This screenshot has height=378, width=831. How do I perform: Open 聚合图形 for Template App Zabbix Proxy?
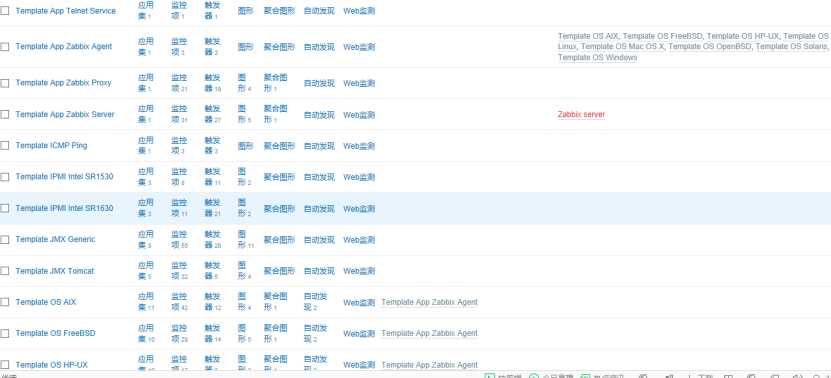click(276, 83)
